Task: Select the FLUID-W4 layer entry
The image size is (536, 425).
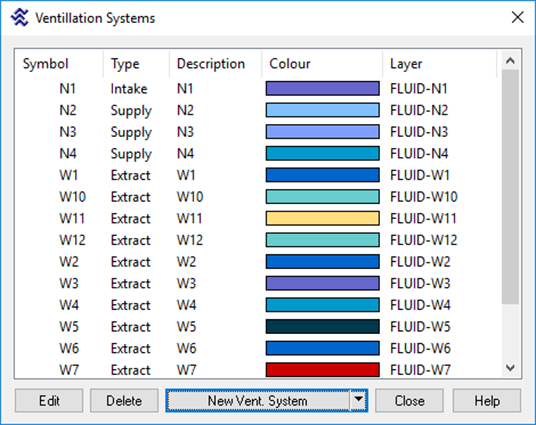Action: point(420,305)
